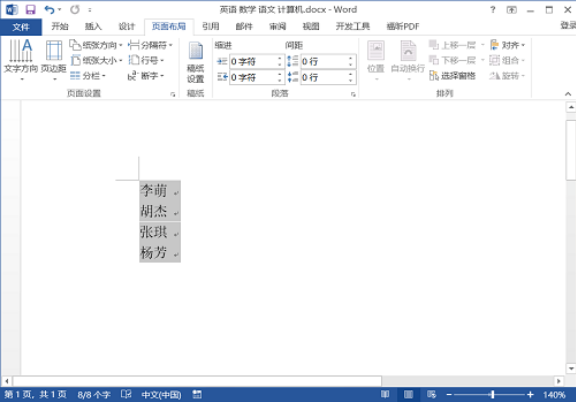This screenshot has height=402, width=576.
Task: Open the customize quick access toolbar menu
Action: (90, 10)
